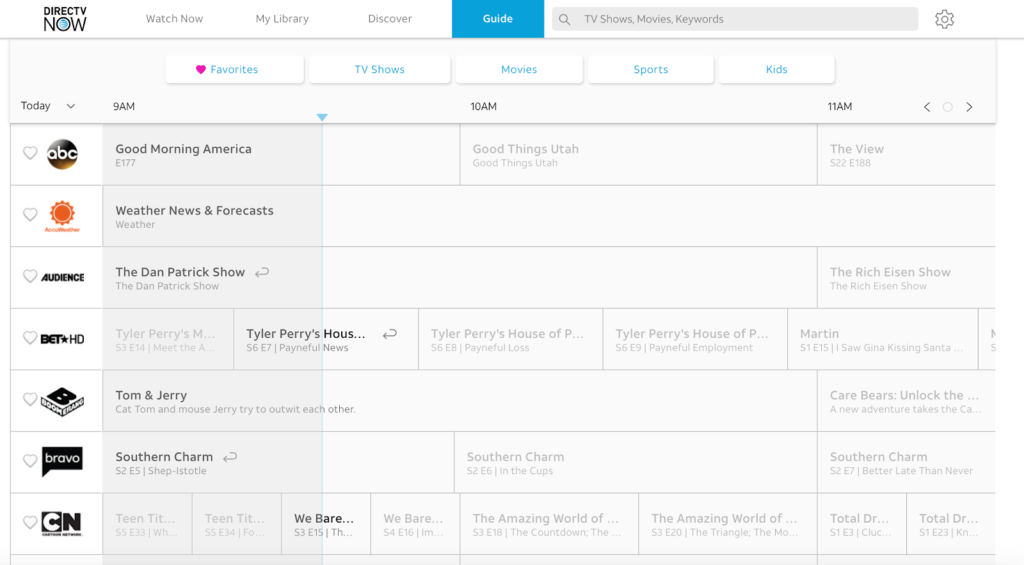
Task: Select Amazing World S3 E18 The Countdown
Action: point(549,524)
